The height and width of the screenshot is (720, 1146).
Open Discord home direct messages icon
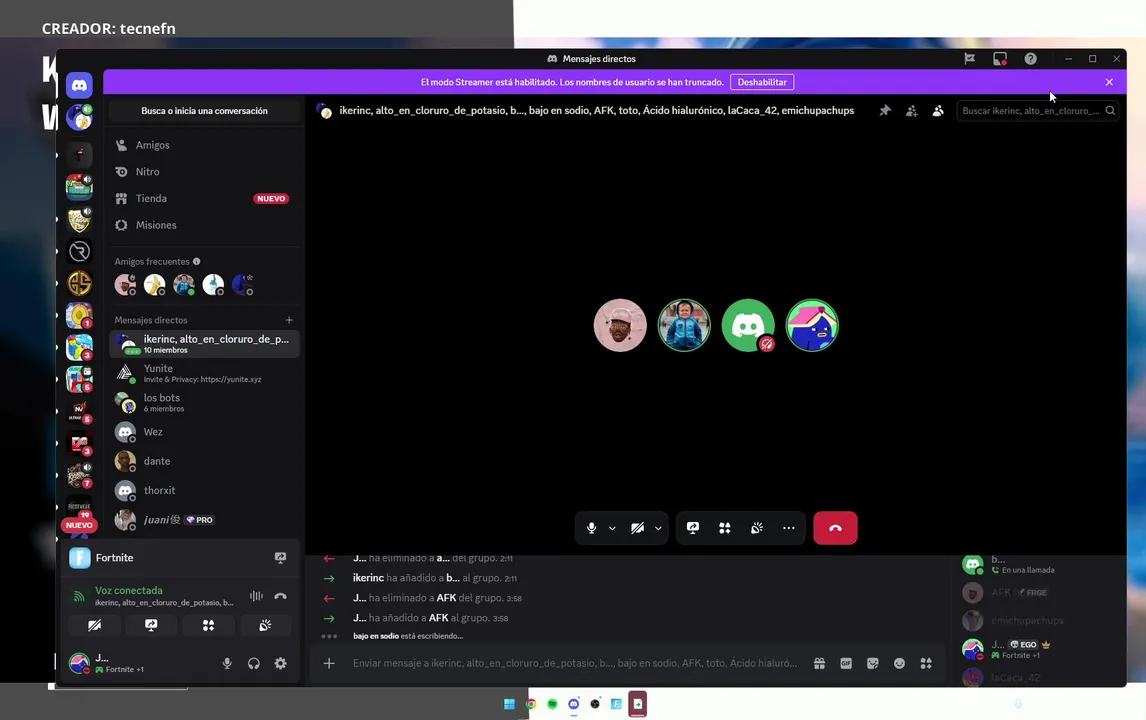point(79,86)
